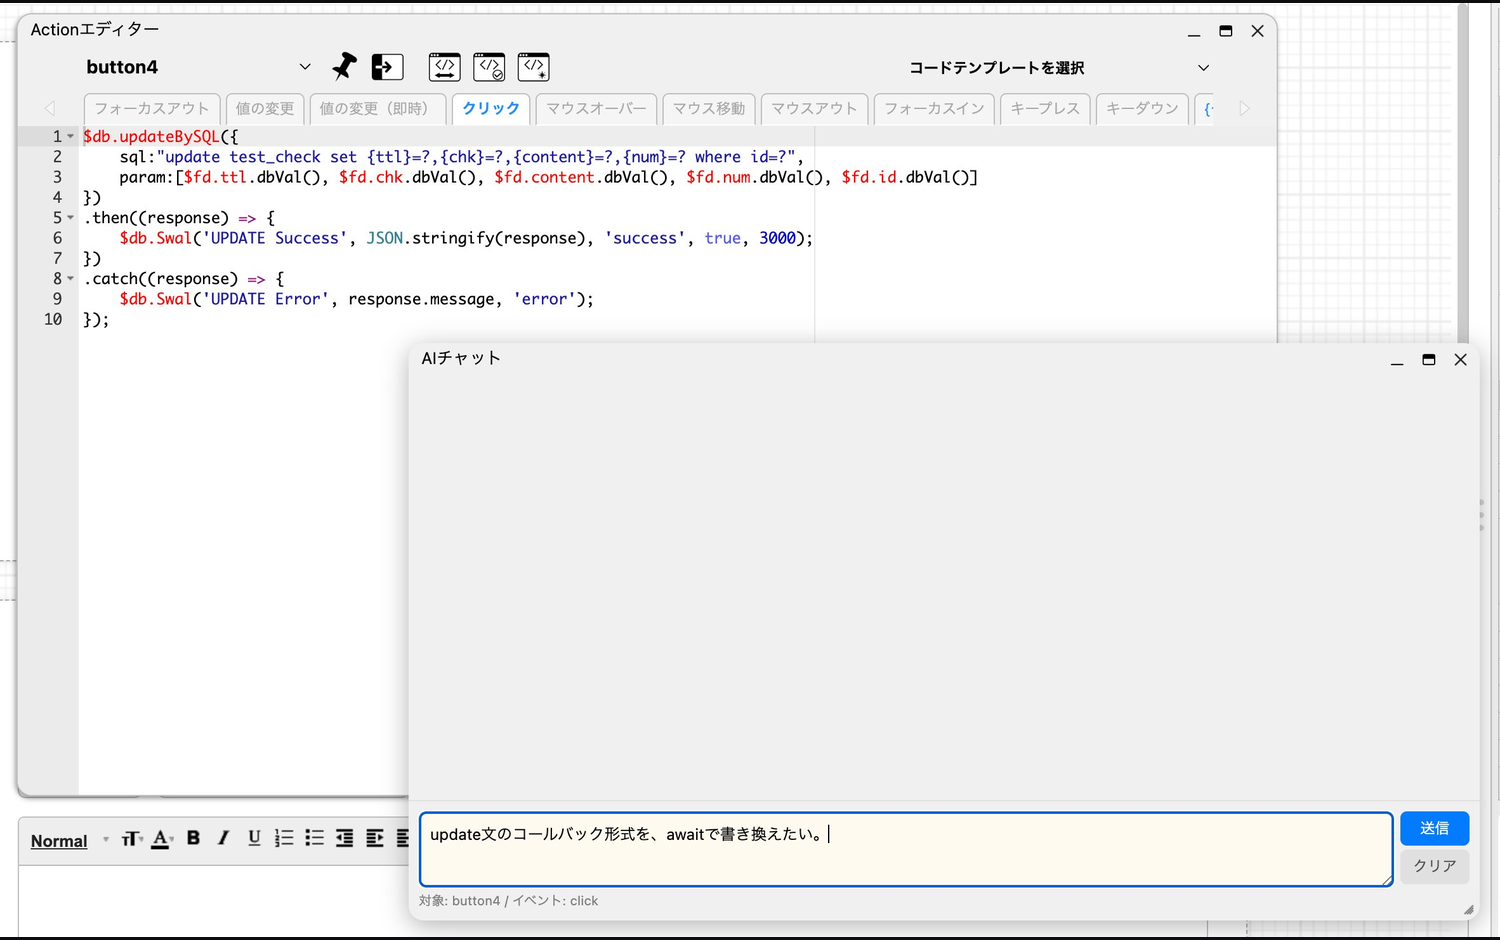Click the exit arrow icon beside pin
Image resolution: width=1500 pixels, height=940 pixels.
(x=387, y=67)
